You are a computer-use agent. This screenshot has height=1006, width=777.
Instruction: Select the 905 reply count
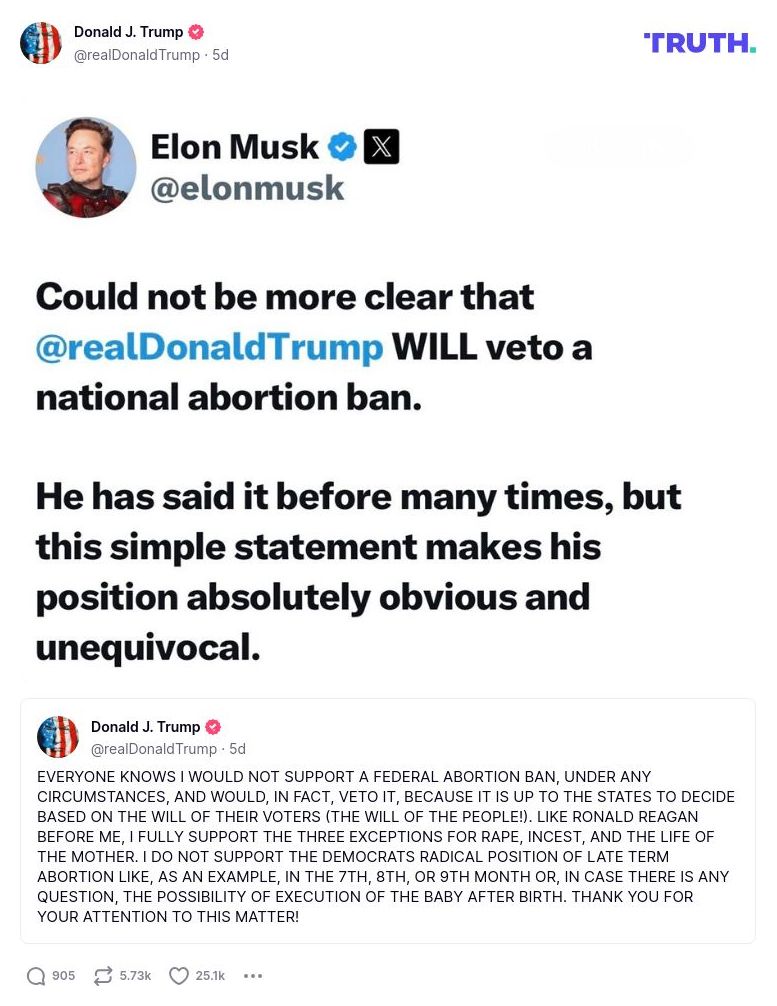pos(63,975)
